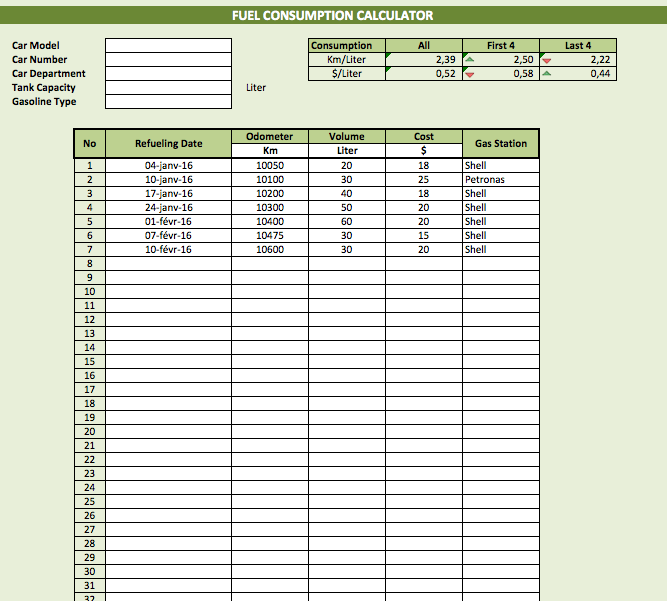Screen dimensions: 667x601
Task: Select row number cell '25'
Action: point(90,501)
